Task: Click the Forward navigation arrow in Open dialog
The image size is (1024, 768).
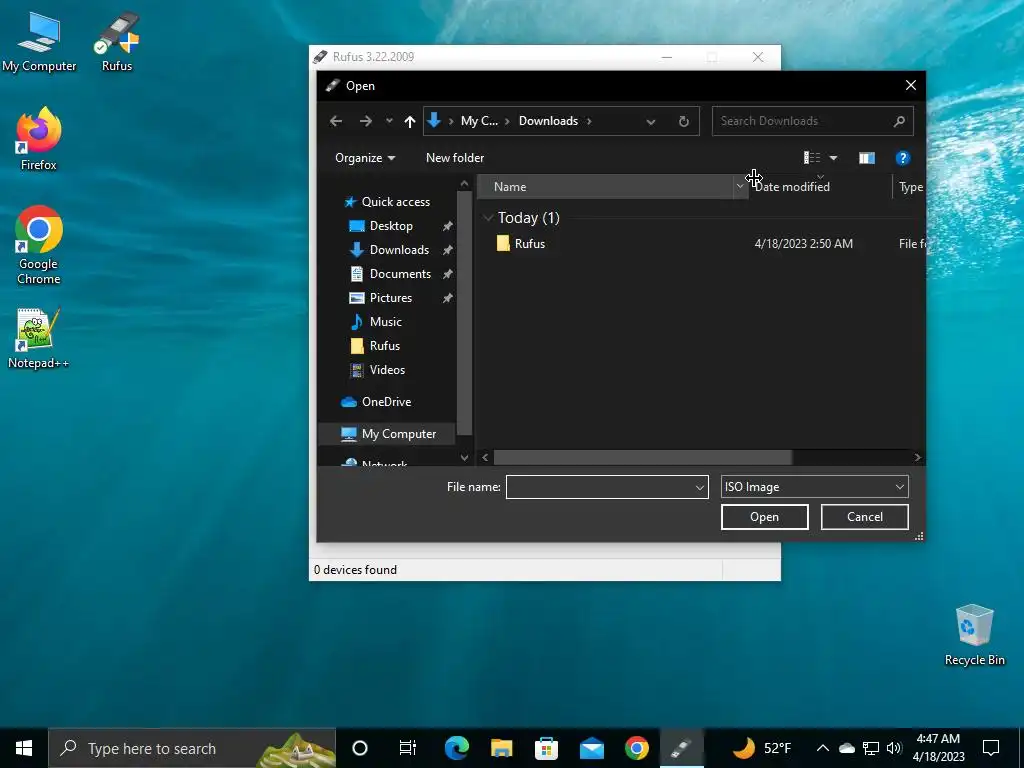Action: click(366, 121)
